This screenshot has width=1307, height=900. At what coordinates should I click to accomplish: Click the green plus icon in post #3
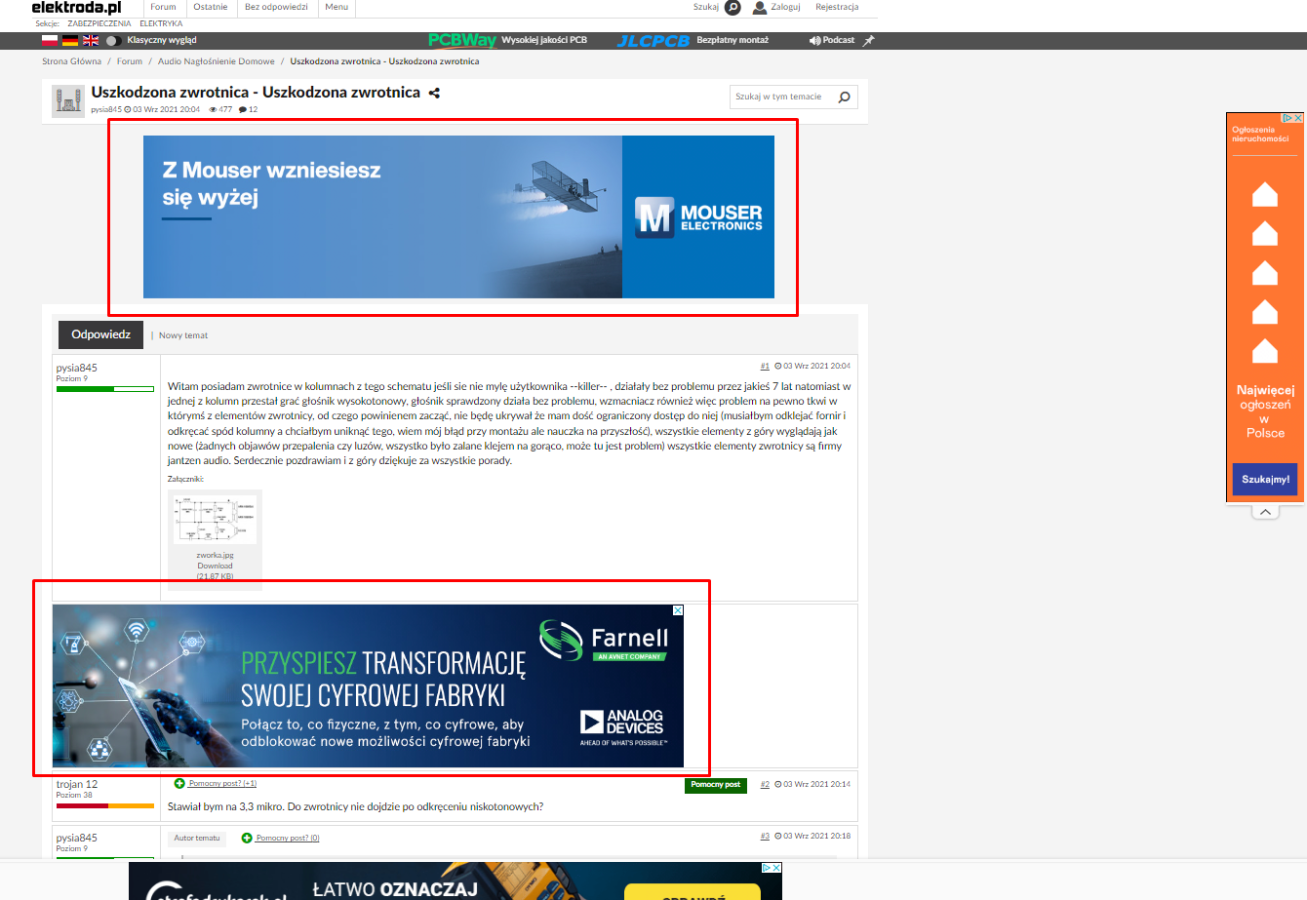(247, 838)
